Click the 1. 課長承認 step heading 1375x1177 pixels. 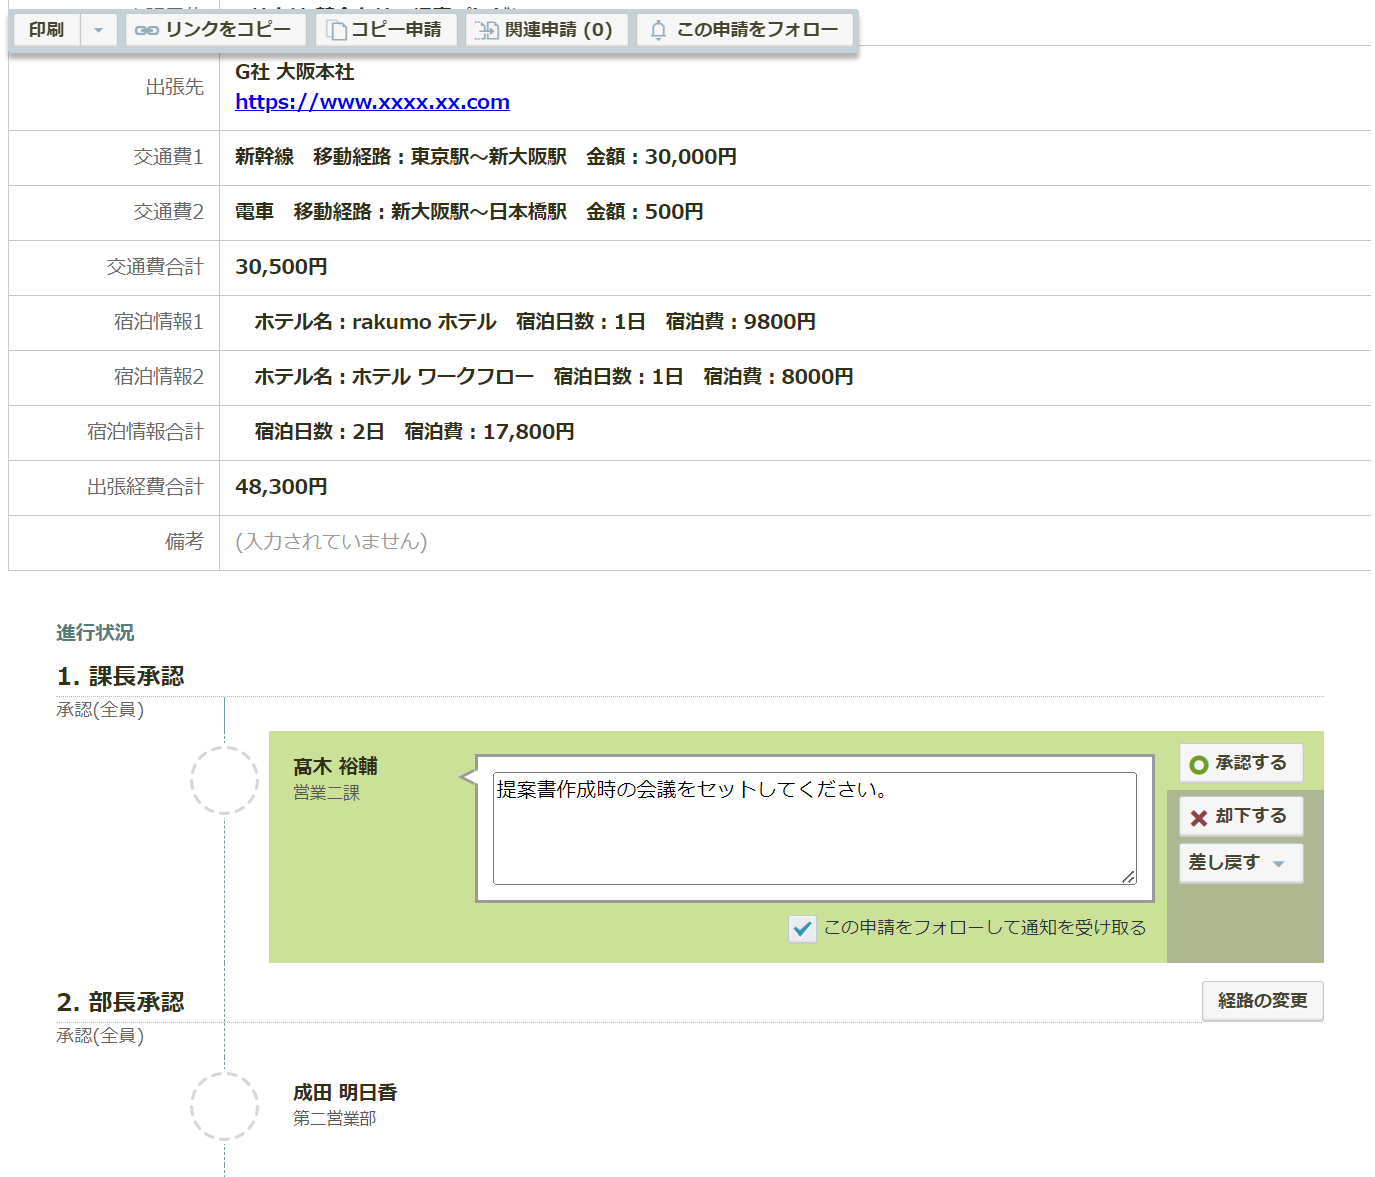coord(120,676)
